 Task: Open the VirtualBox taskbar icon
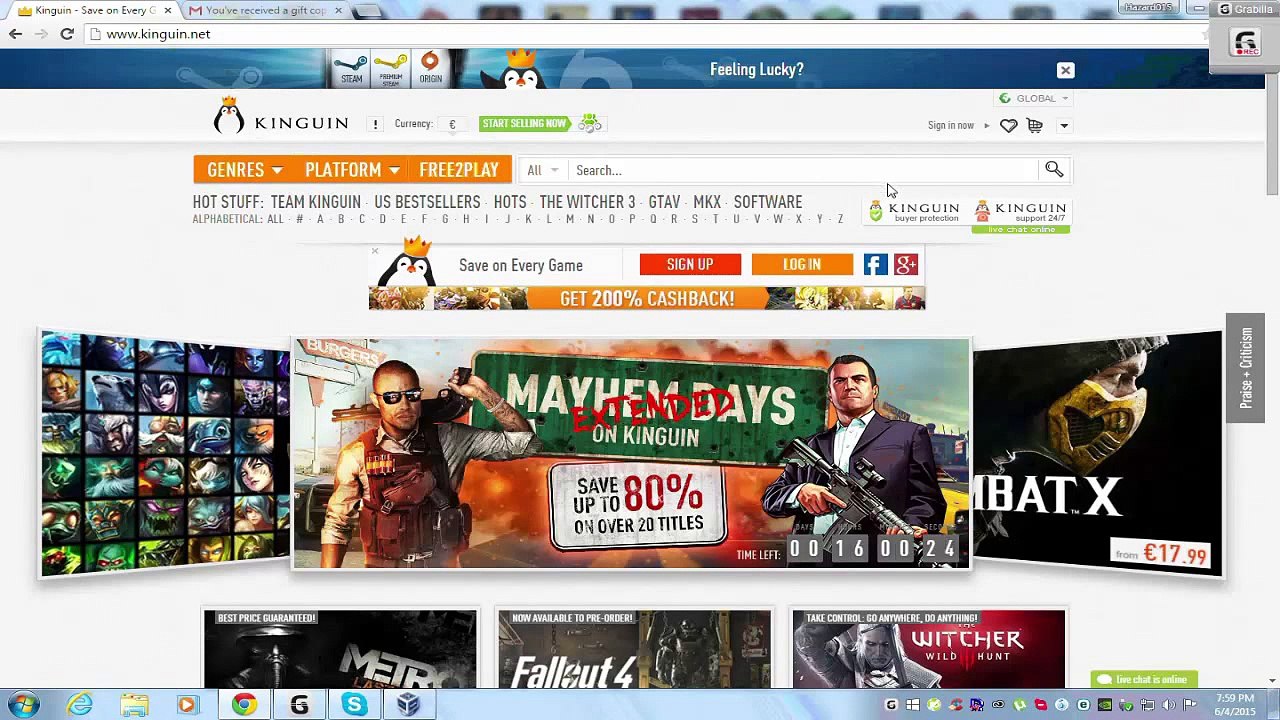click(x=408, y=705)
